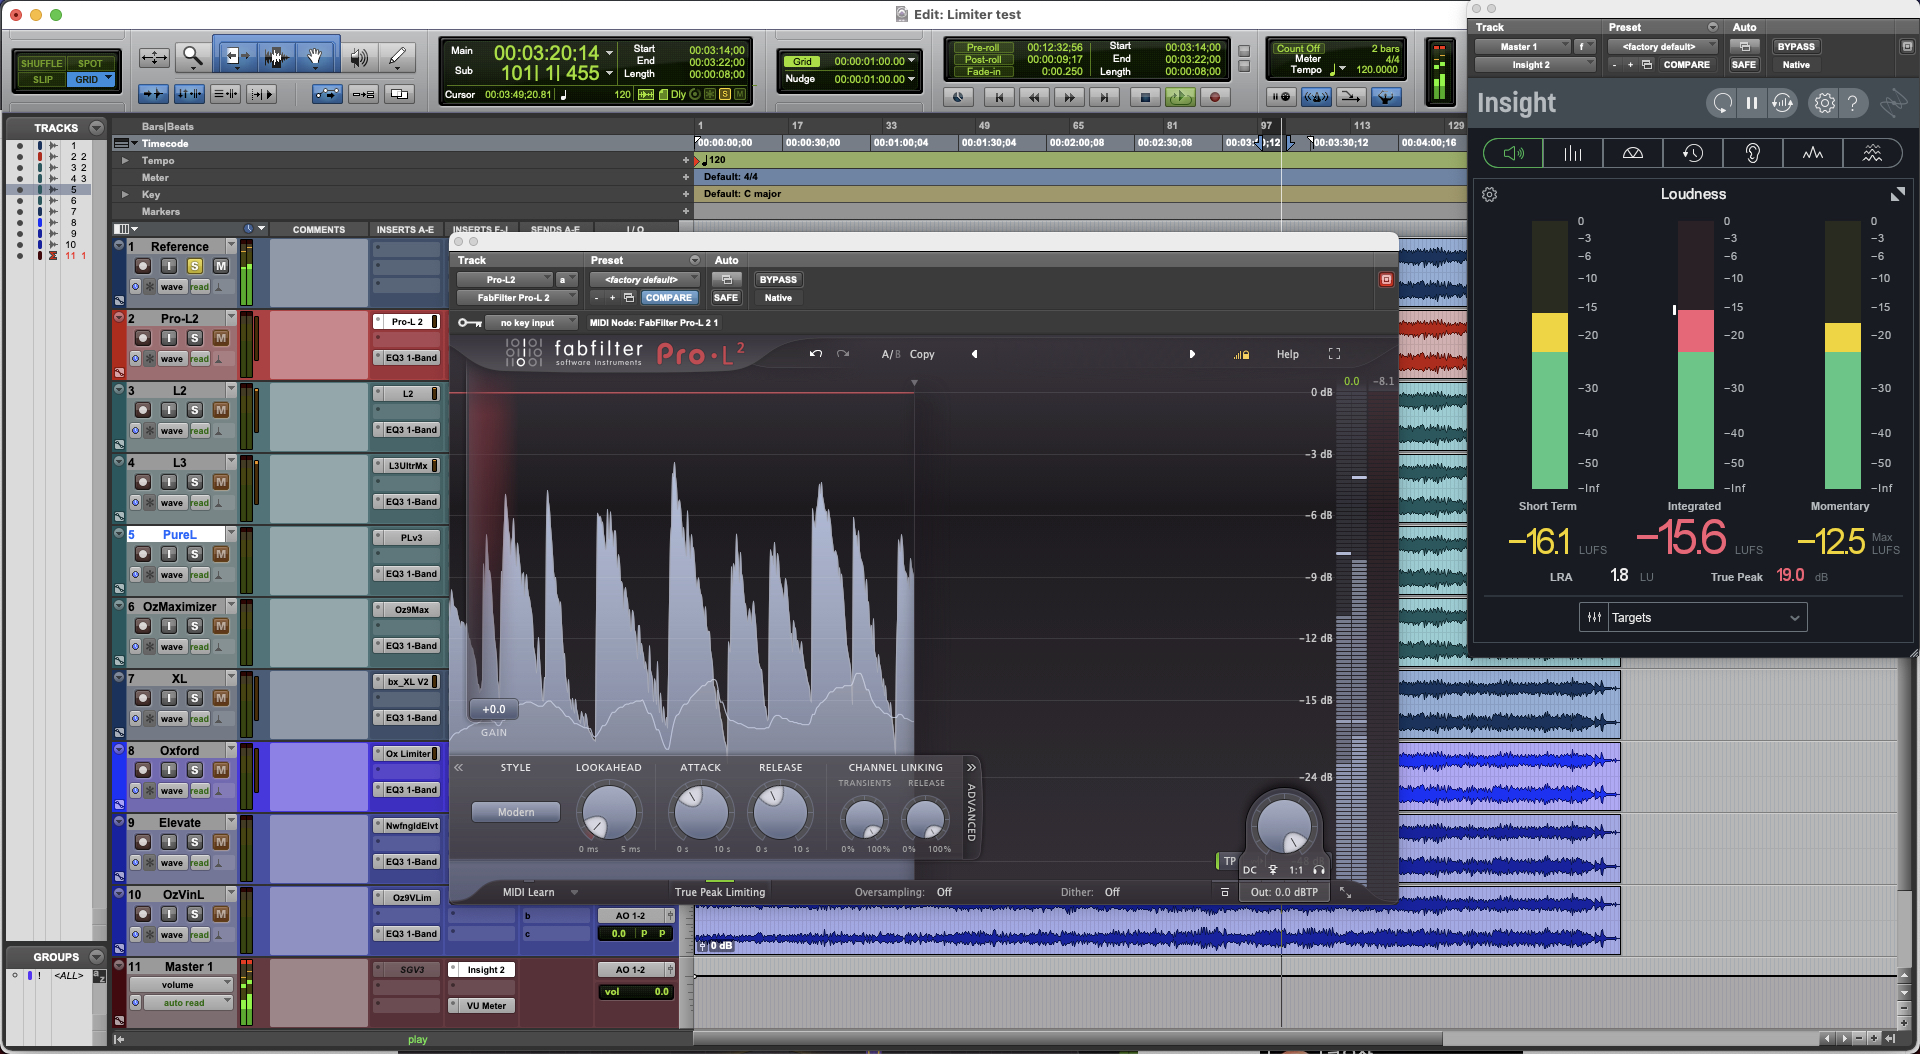
Task: Expand the Loudness panel to full view
Action: 1897,194
